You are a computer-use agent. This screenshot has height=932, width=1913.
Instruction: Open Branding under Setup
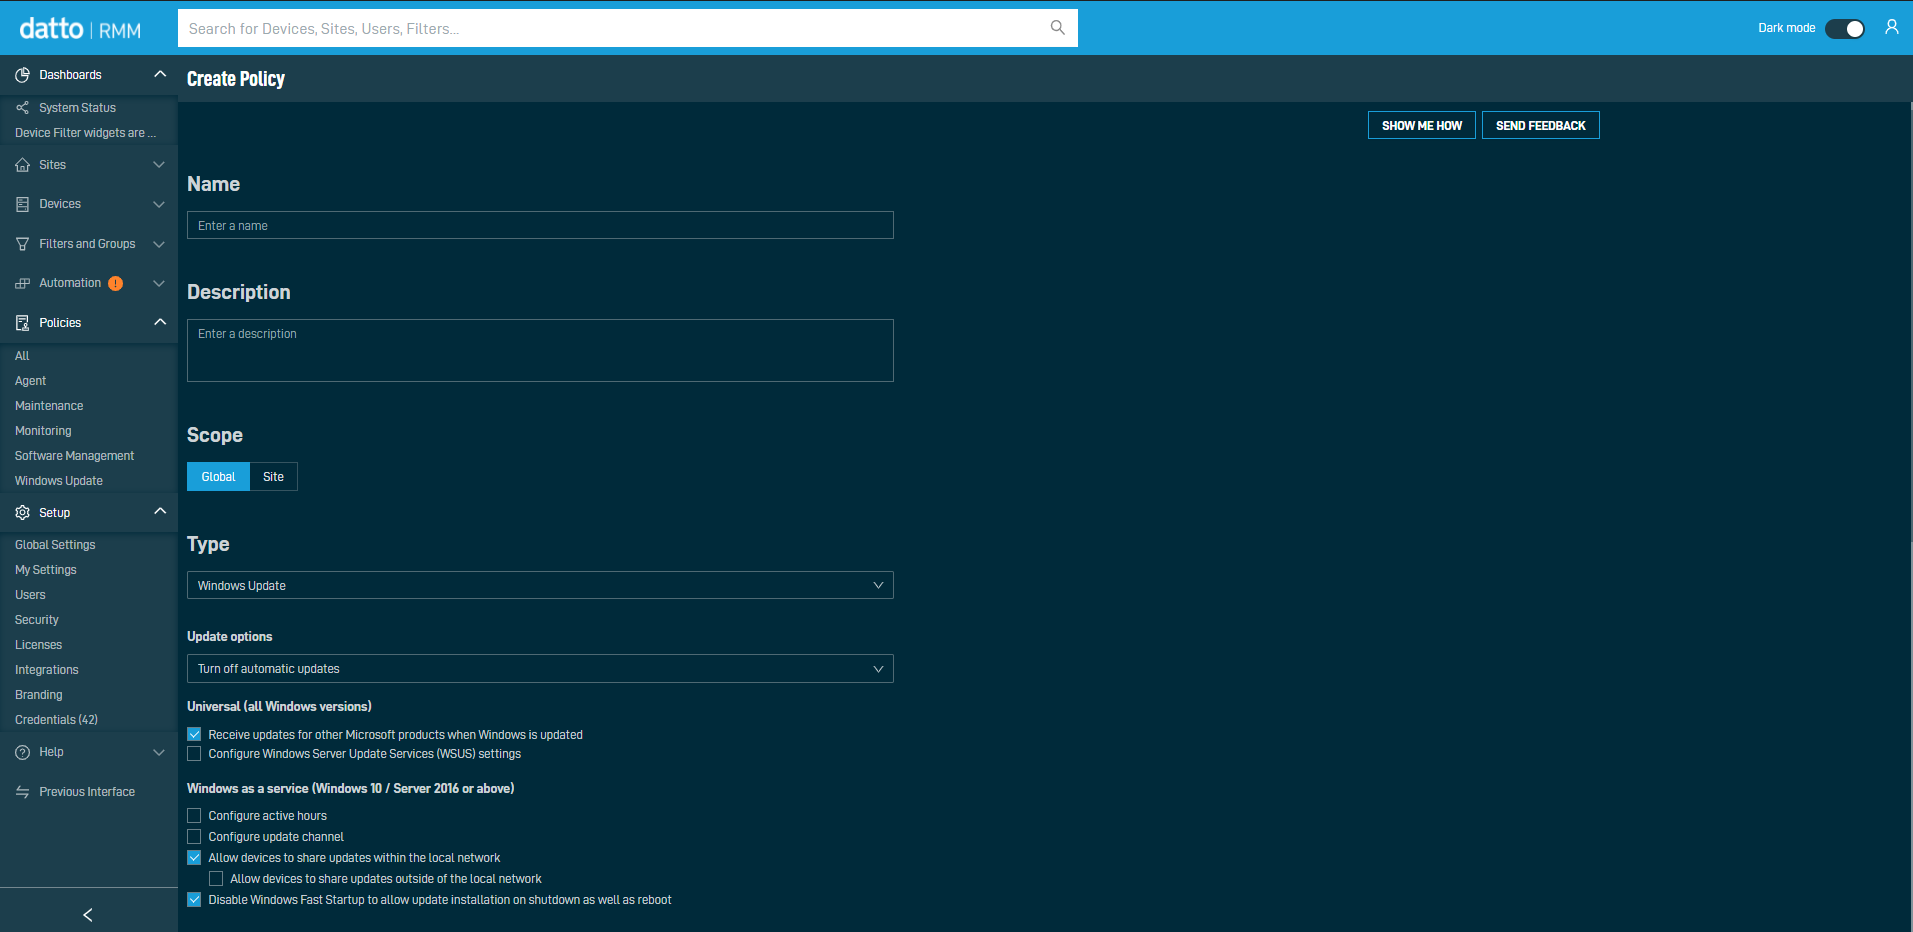pos(39,695)
